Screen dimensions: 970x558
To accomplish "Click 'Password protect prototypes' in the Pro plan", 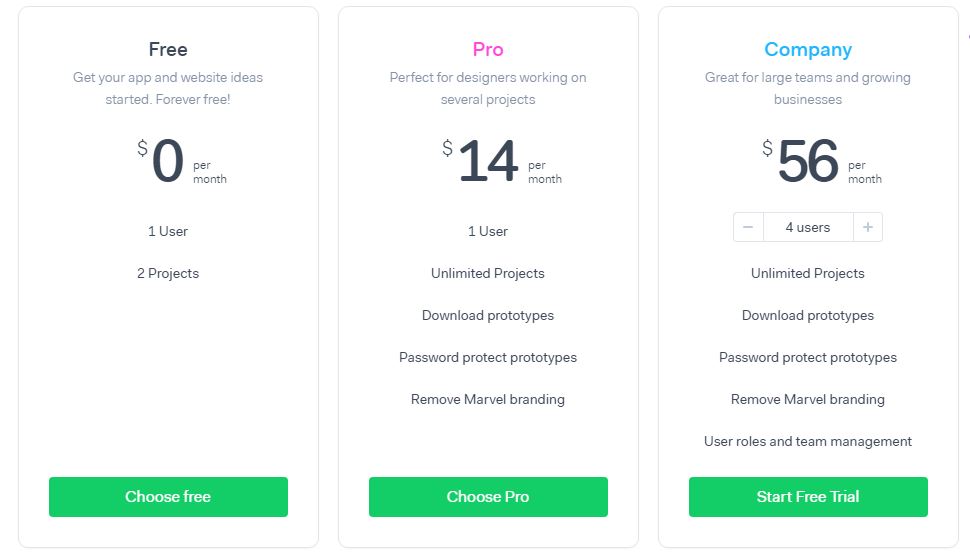I will 488,357.
